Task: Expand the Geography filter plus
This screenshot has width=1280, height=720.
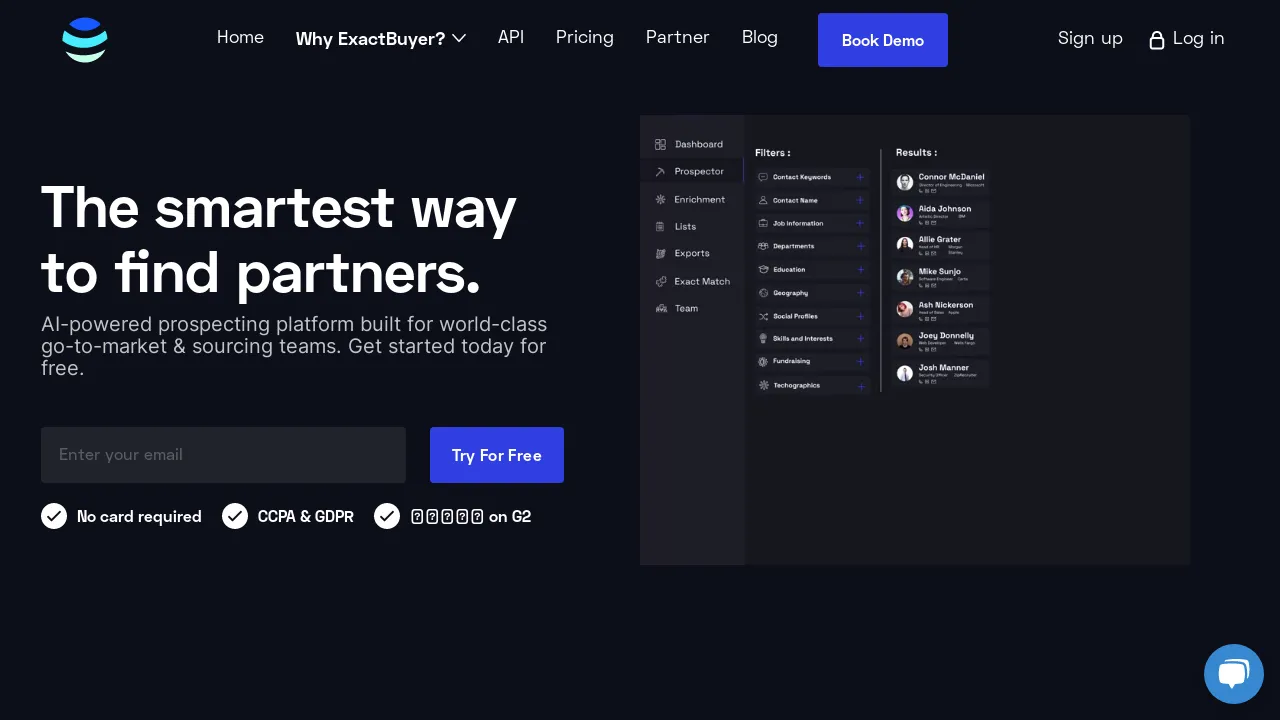Action: click(860, 293)
